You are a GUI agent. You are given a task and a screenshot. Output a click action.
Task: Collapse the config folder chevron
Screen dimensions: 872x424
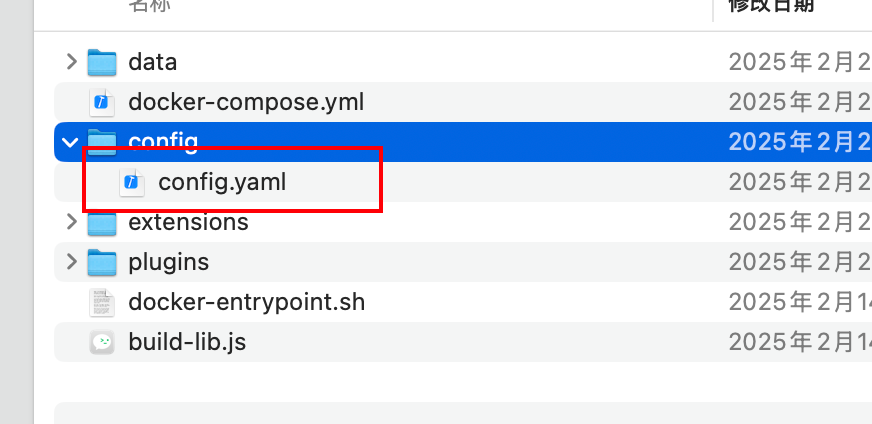coord(70,142)
